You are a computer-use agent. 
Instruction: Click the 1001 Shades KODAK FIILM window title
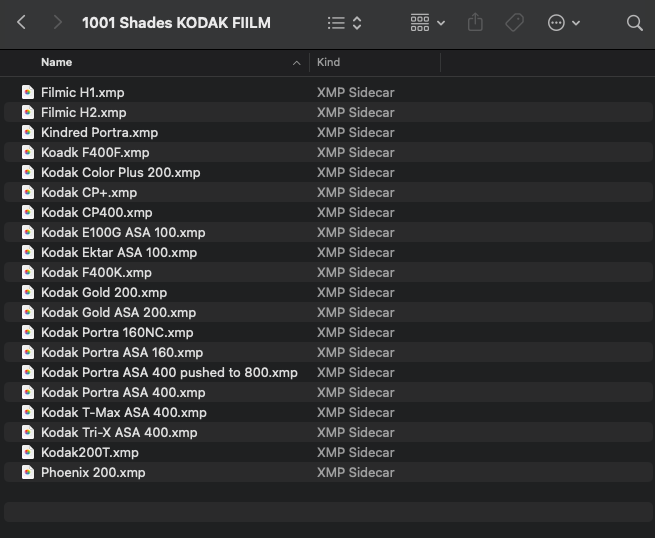pyautogui.click(x=176, y=22)
